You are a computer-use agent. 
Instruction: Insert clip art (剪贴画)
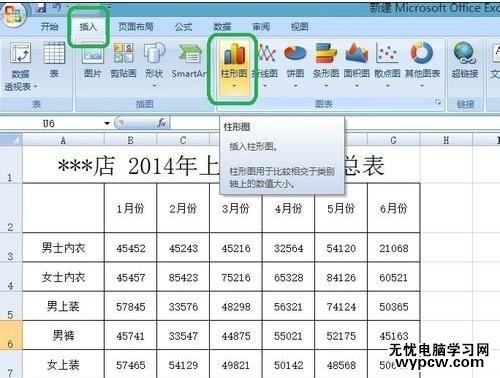click(123, 61)
